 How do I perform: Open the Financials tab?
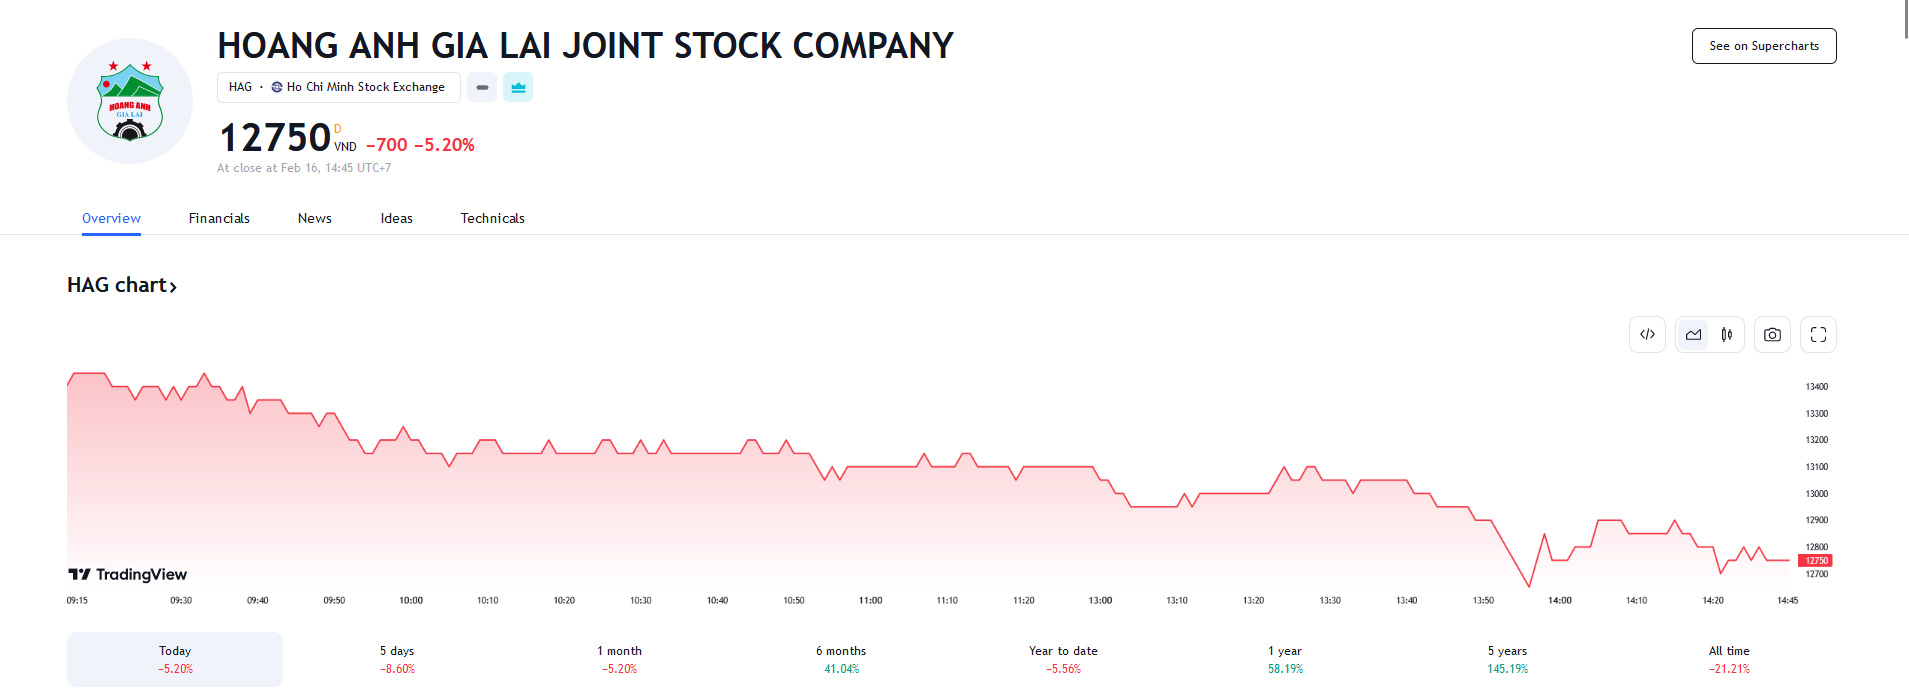tap(219, 218)
